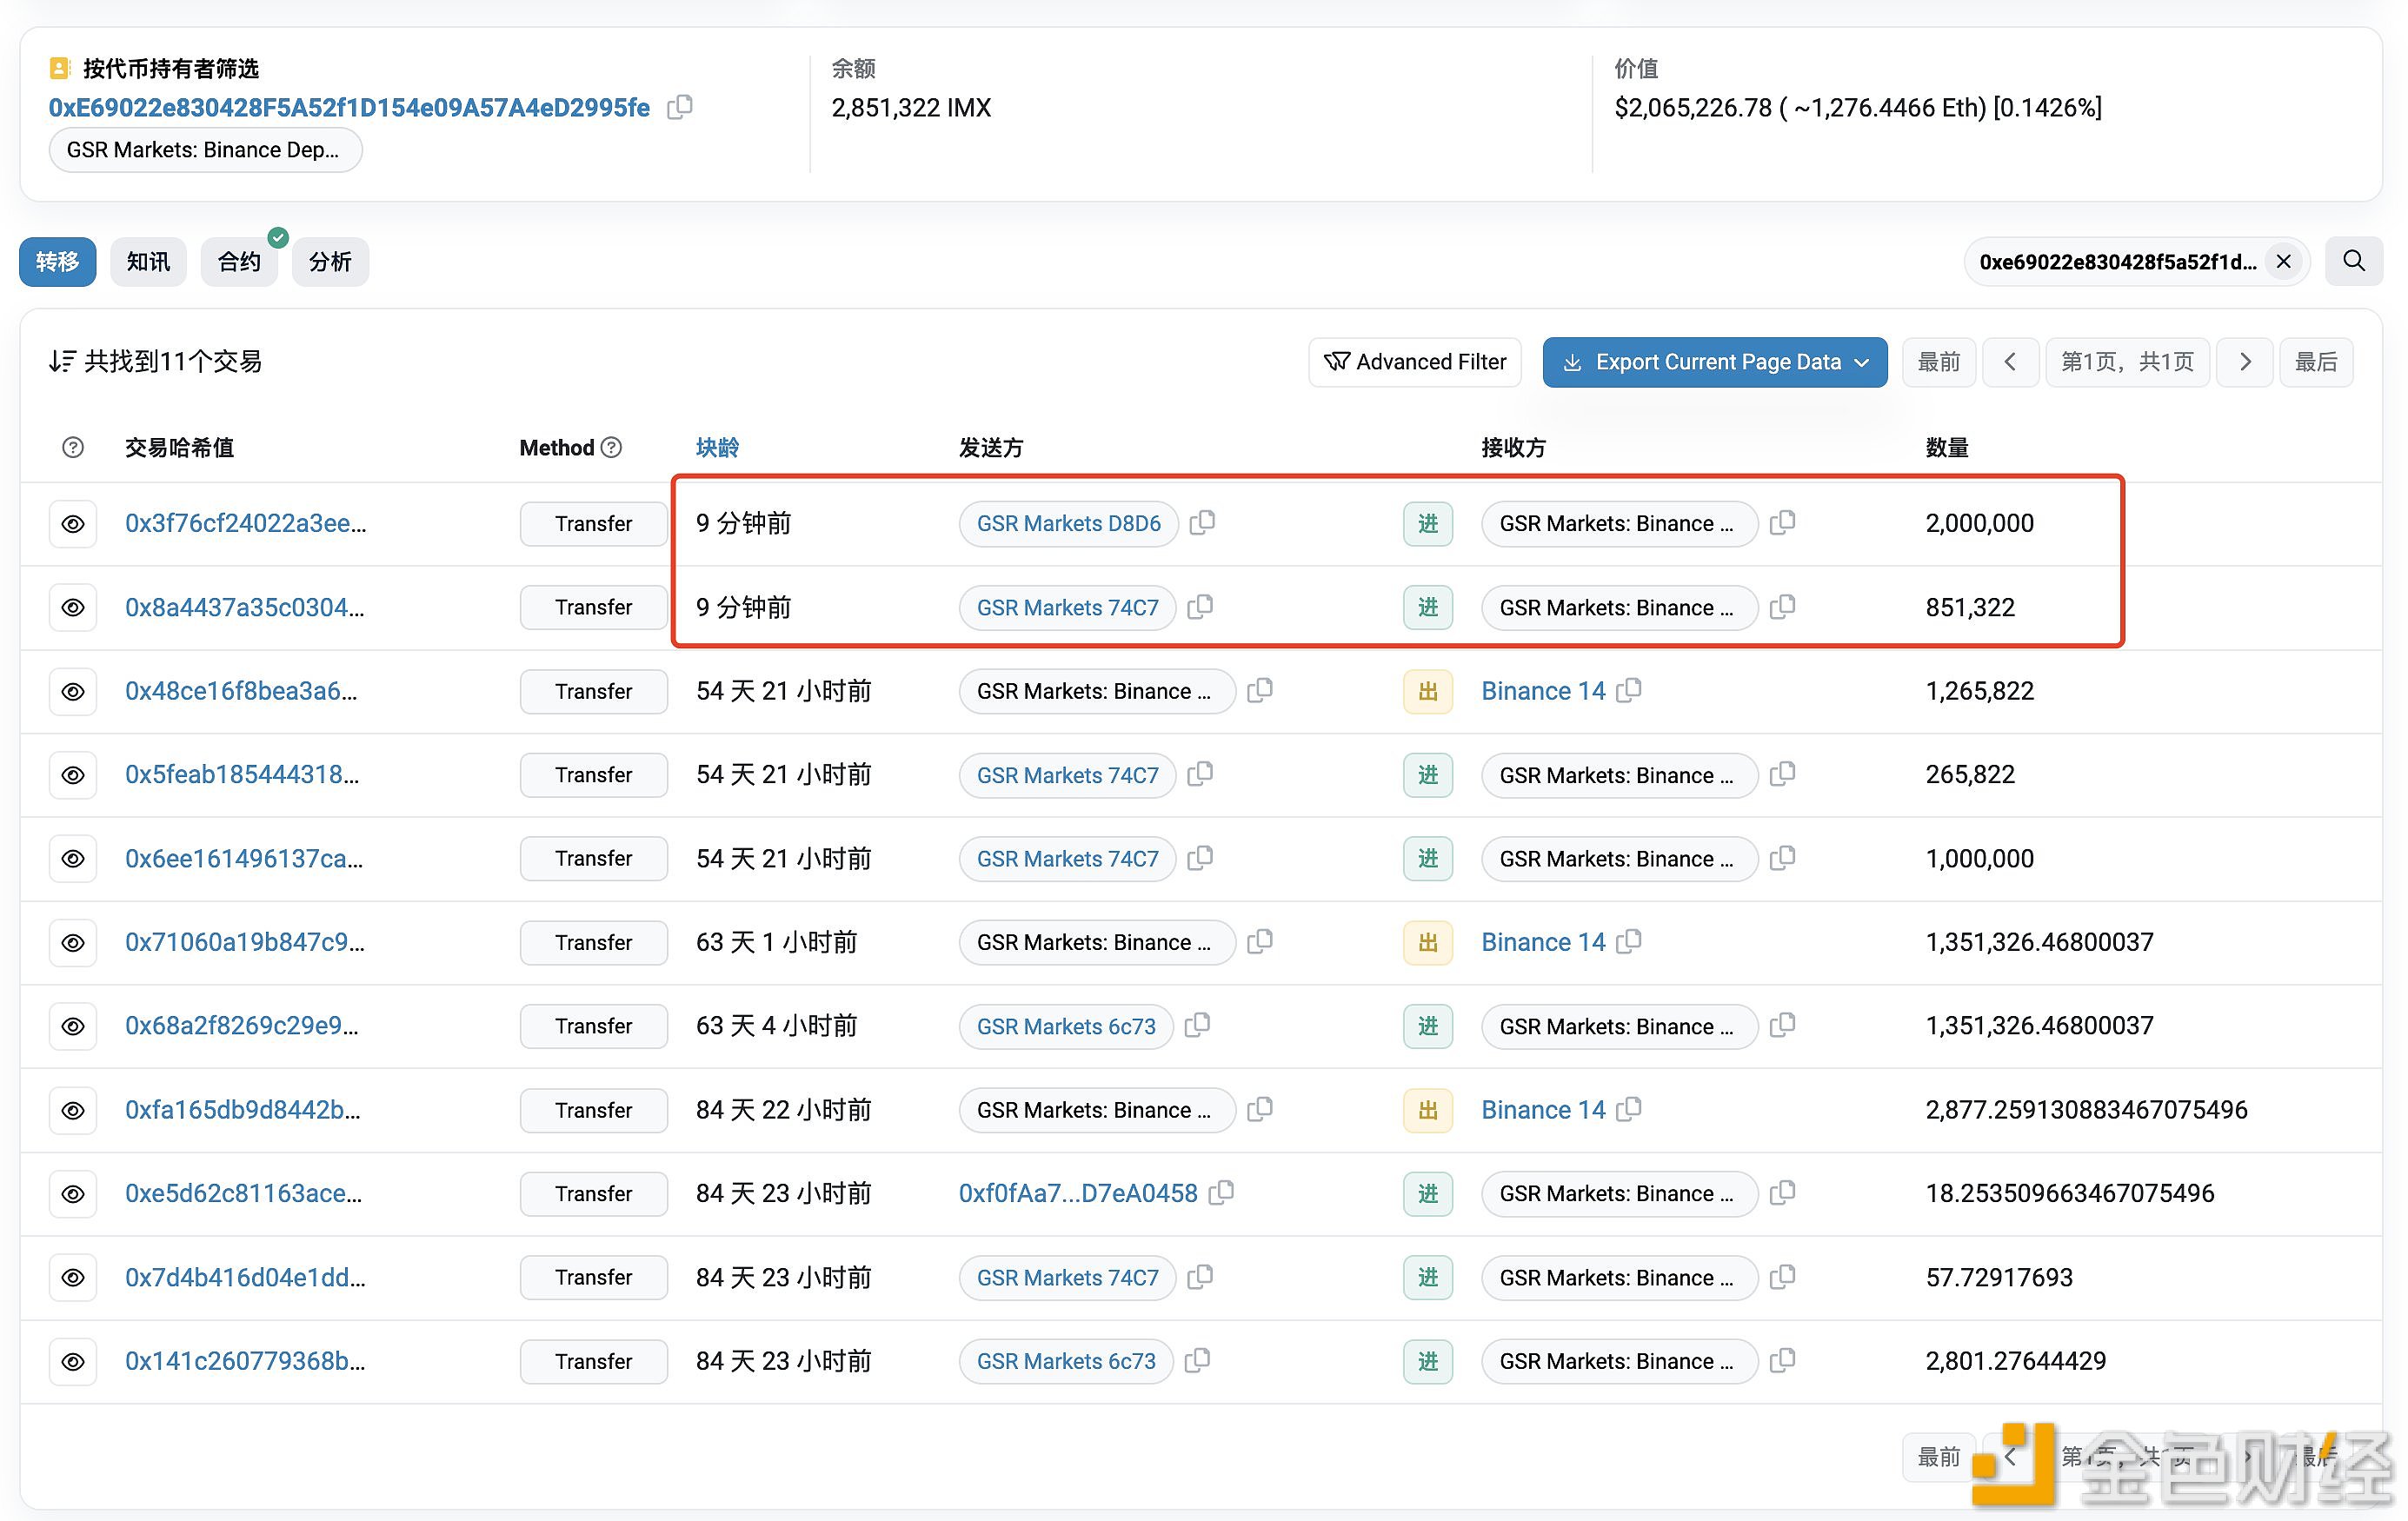Copy sender address in the 1,265,822 row
This screenshot has height=1521, width=2408.
pyautogui.click(x=1260, y=691)
